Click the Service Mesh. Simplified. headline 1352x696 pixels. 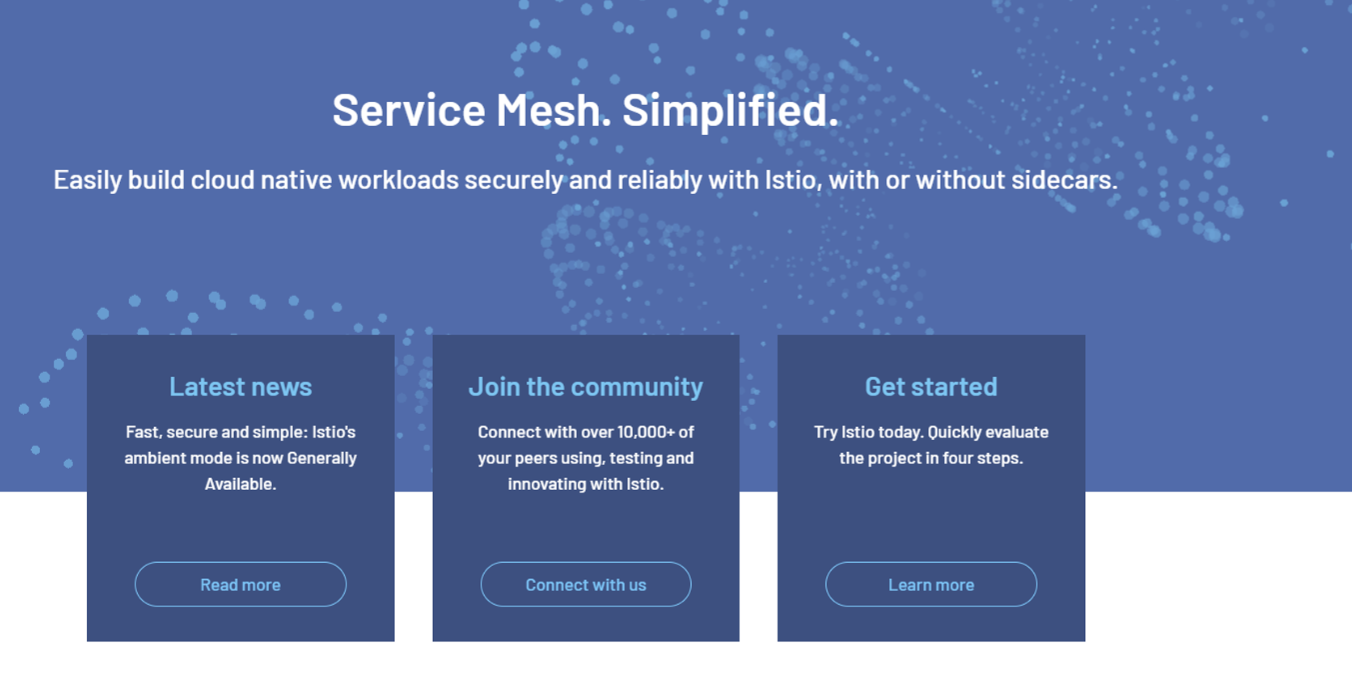pos(585,109)
